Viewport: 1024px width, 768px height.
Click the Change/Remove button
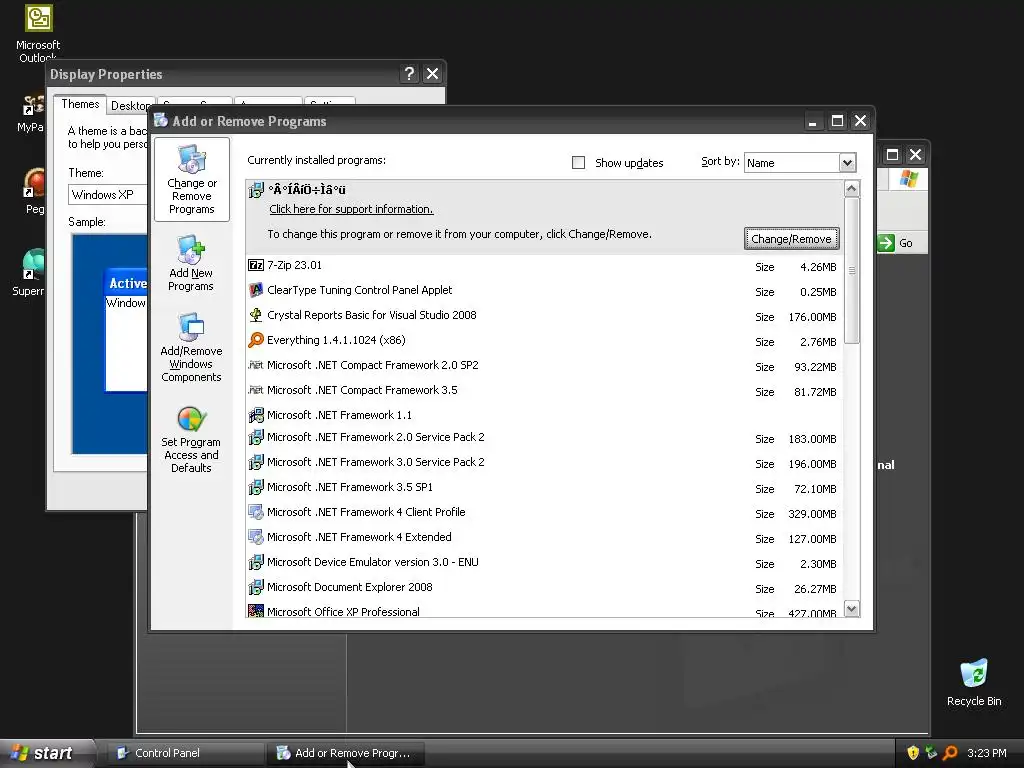coord(791,239)
